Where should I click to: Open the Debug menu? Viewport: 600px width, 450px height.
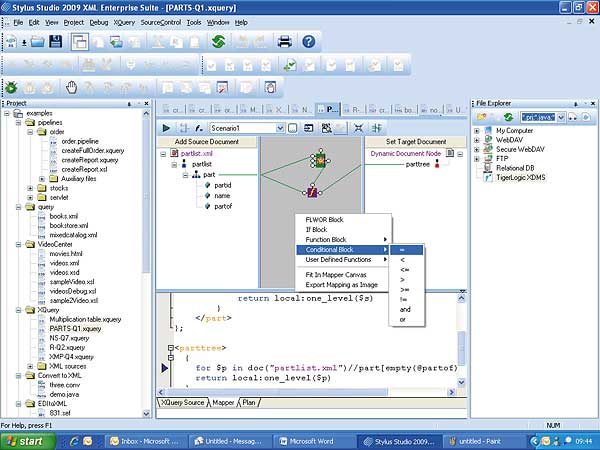coord(99,23)
